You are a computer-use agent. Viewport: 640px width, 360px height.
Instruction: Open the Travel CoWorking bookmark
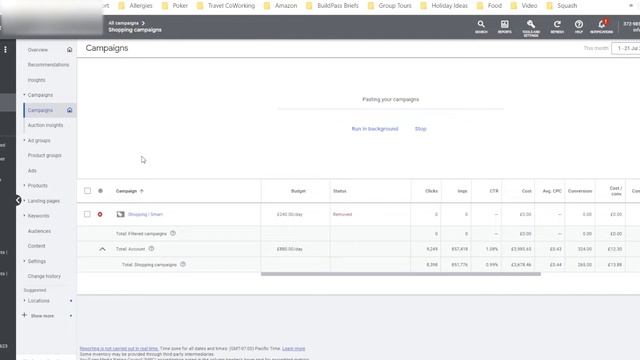226,6
